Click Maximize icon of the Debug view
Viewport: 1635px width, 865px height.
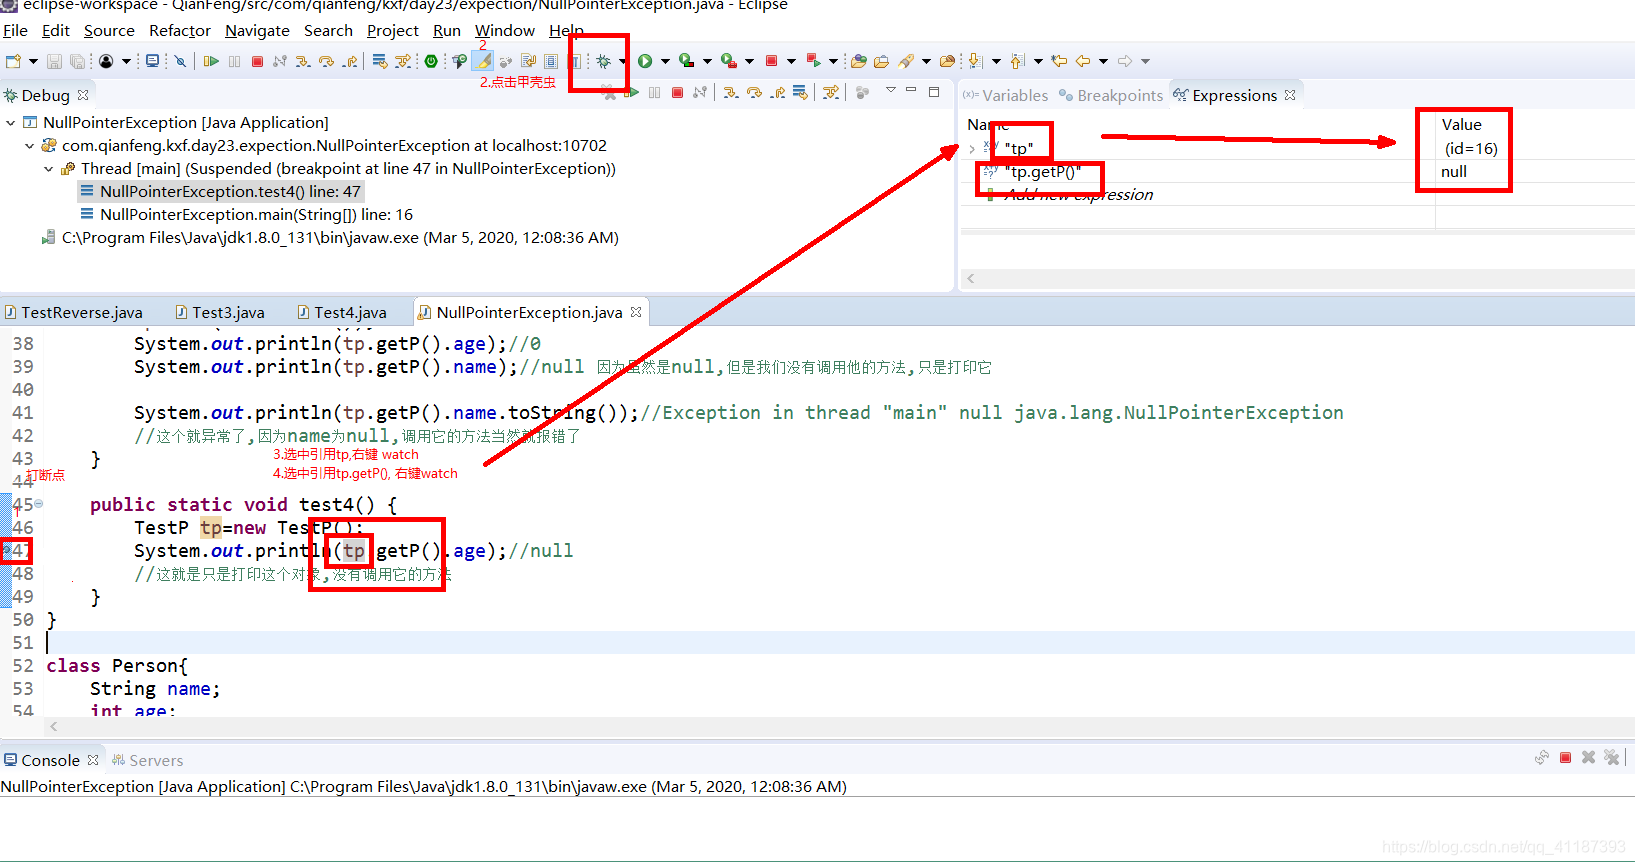click(934, 91)
